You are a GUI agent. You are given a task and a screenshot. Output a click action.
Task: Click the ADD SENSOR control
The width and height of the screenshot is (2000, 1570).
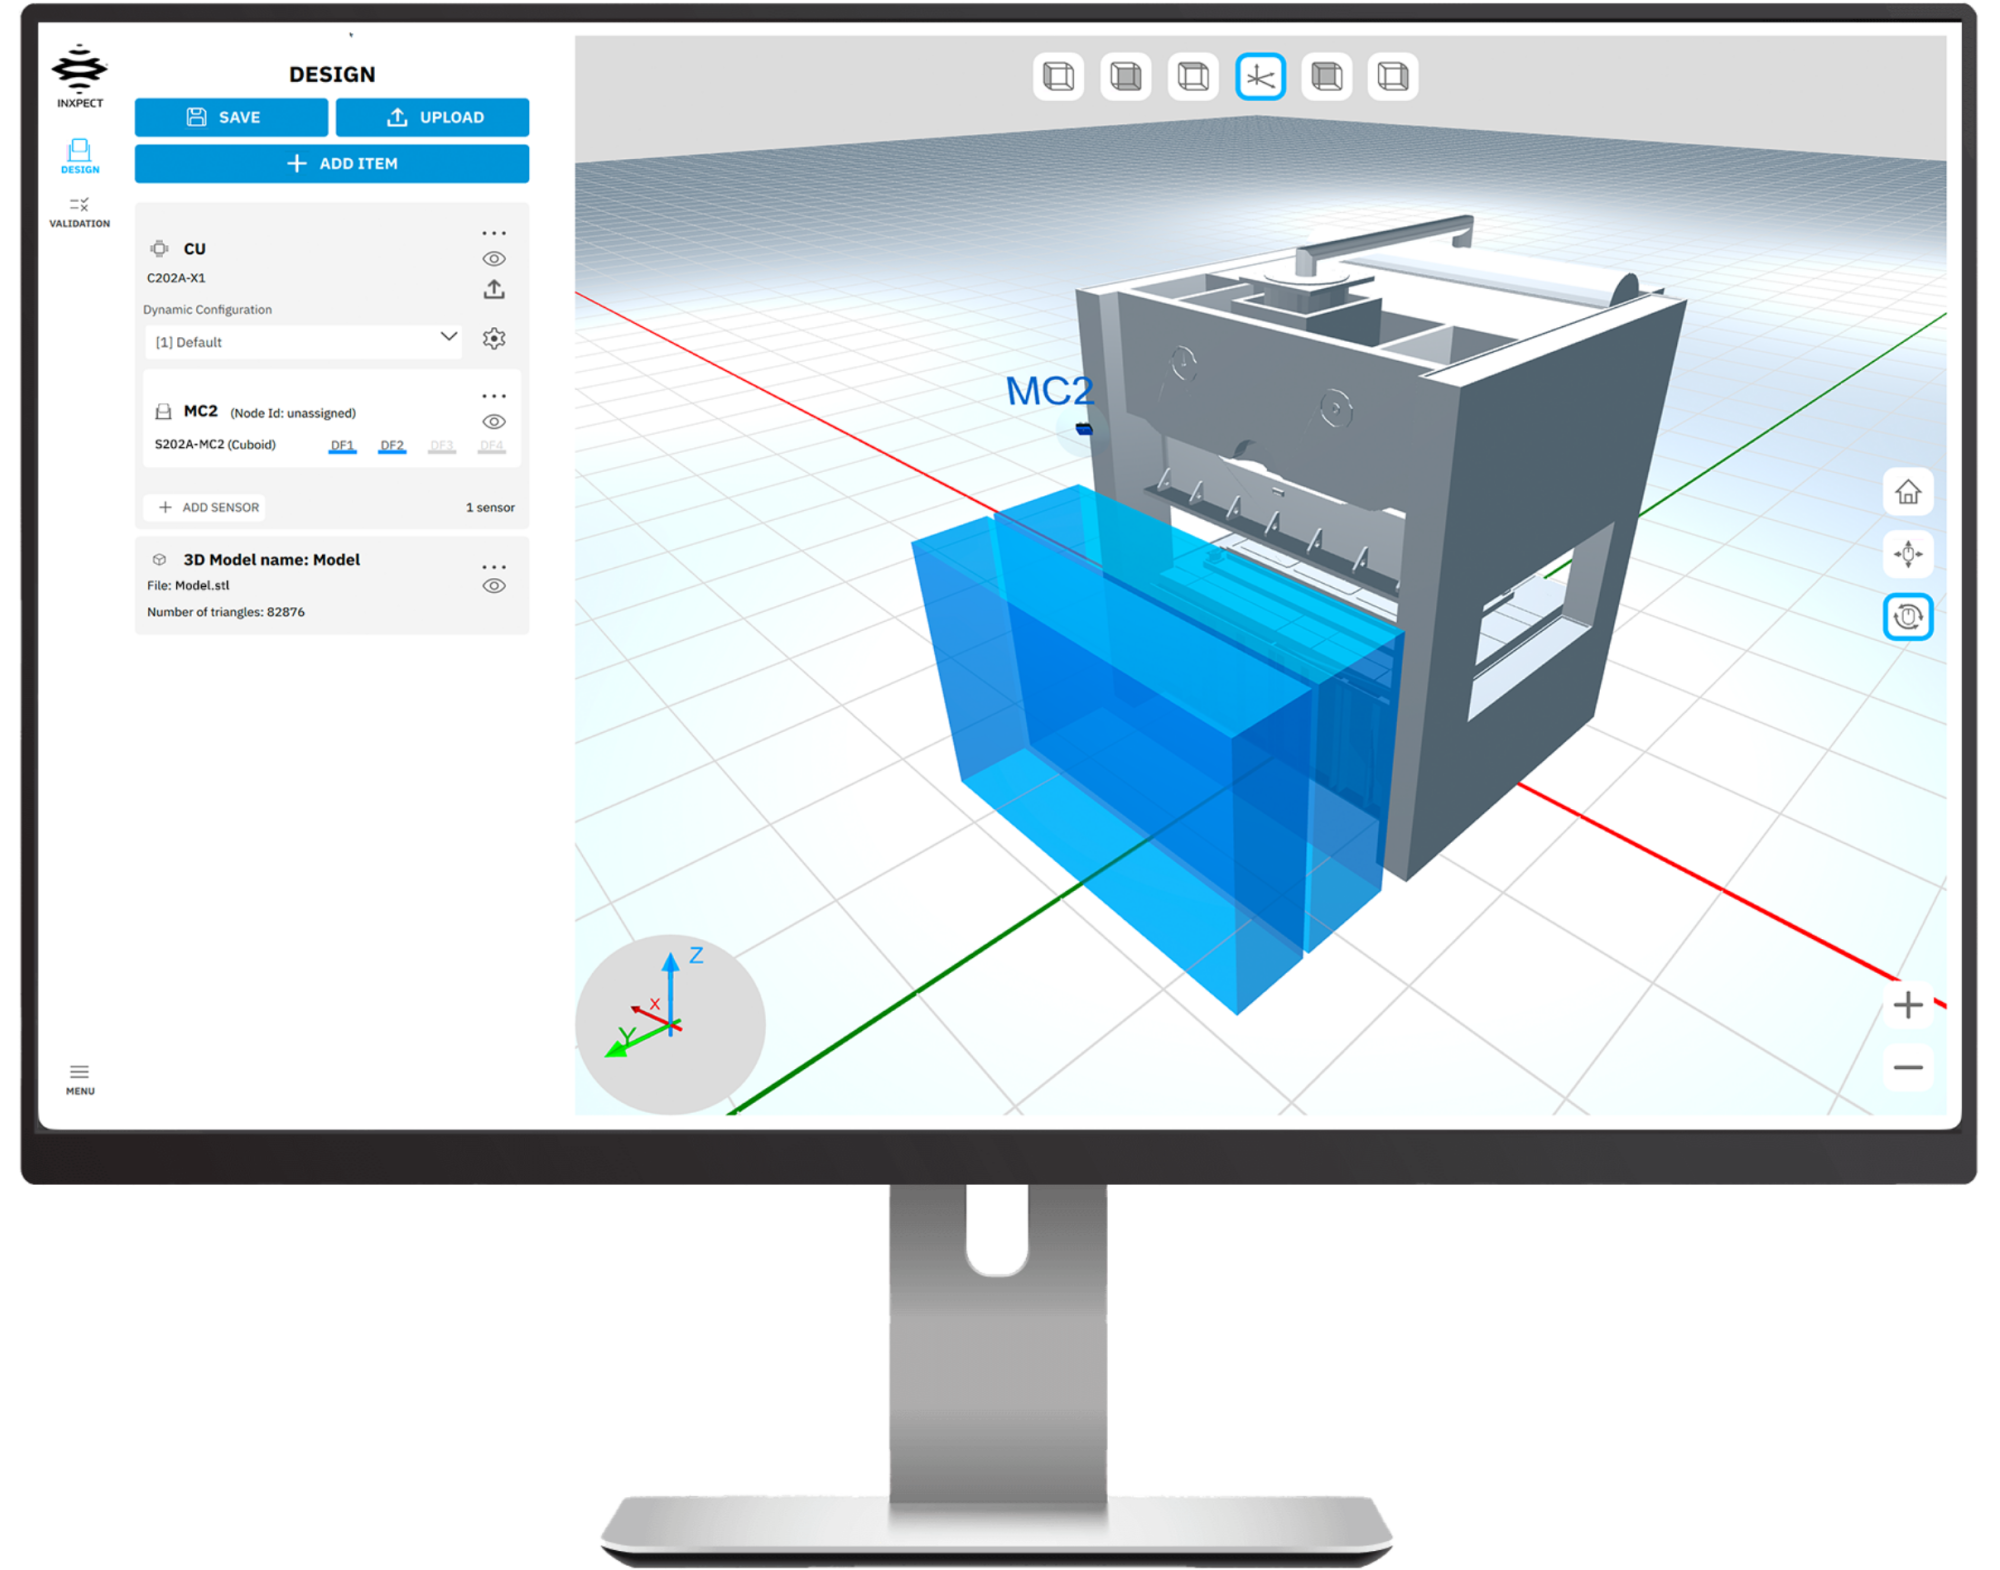(204, 507)
